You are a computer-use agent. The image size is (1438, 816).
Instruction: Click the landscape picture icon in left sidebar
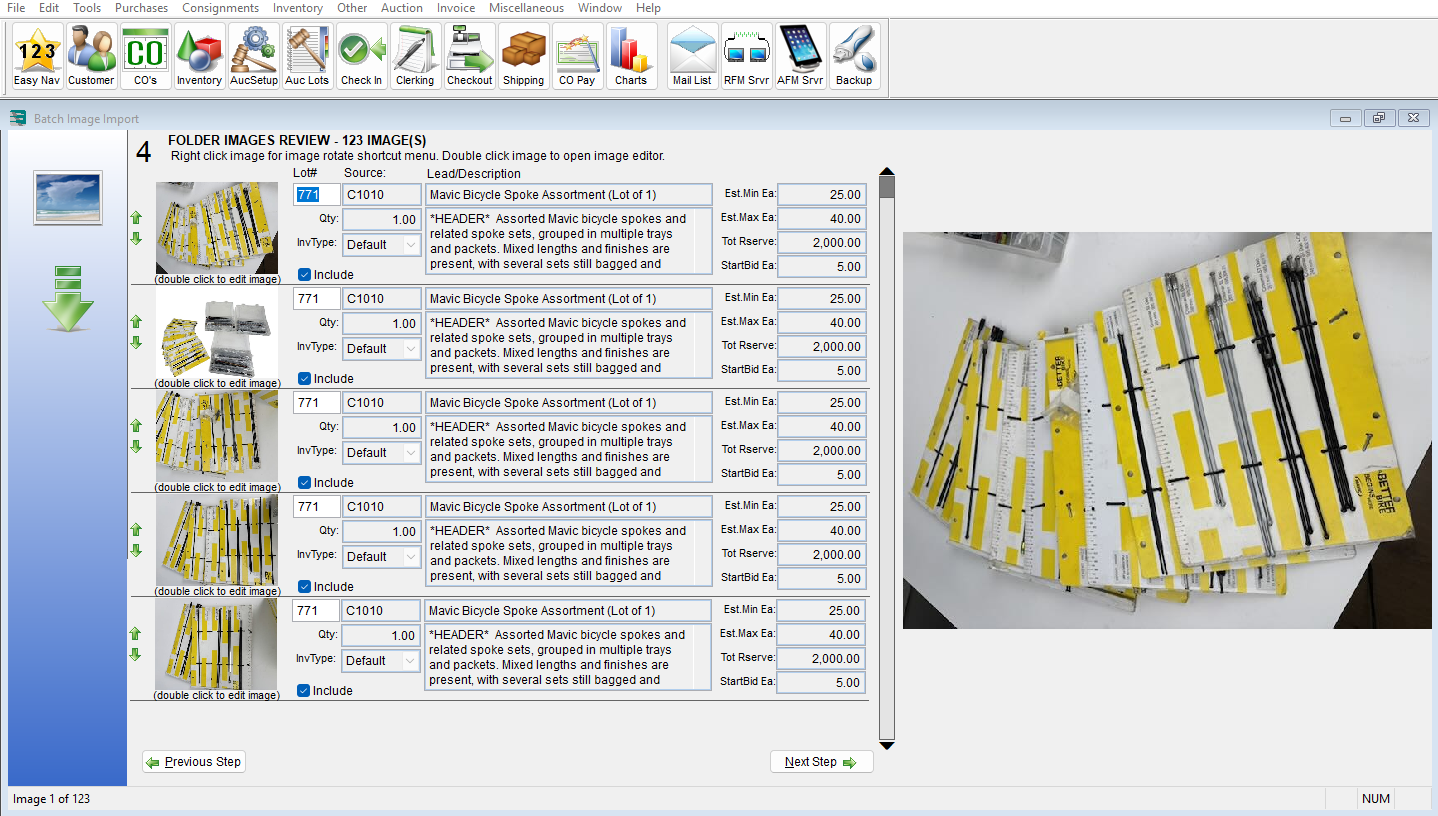68,197
